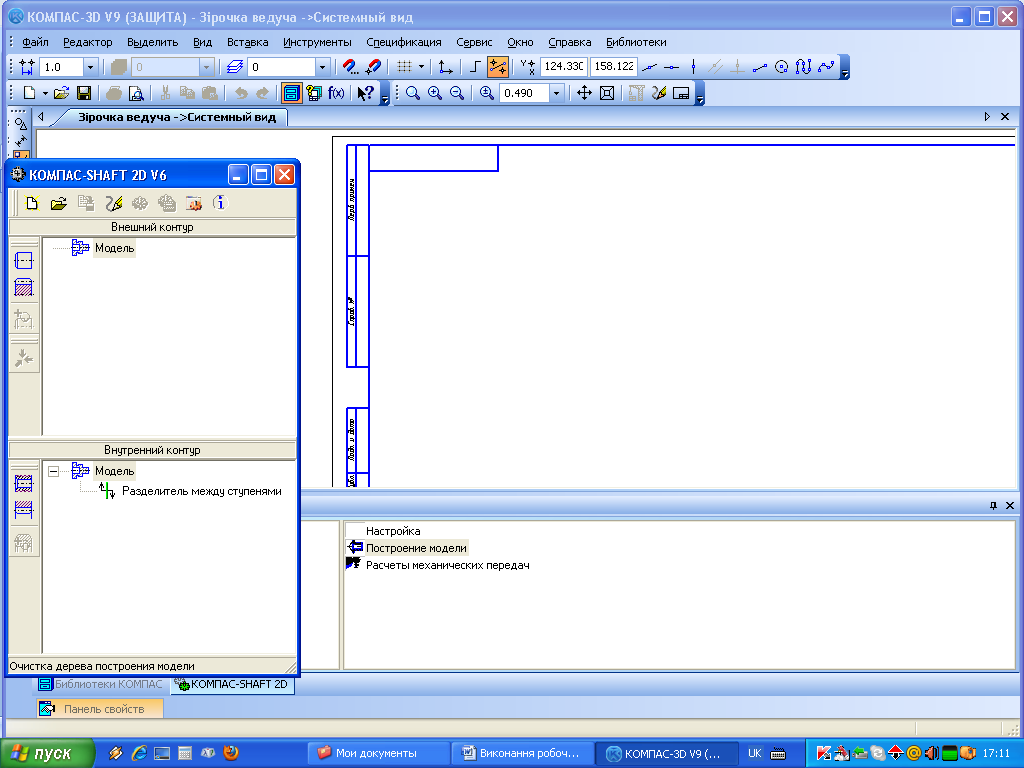Create new shaft model in КОМПАС-SHAFT window
This screenshot has height=768, width=1024.
pos(31,203)
